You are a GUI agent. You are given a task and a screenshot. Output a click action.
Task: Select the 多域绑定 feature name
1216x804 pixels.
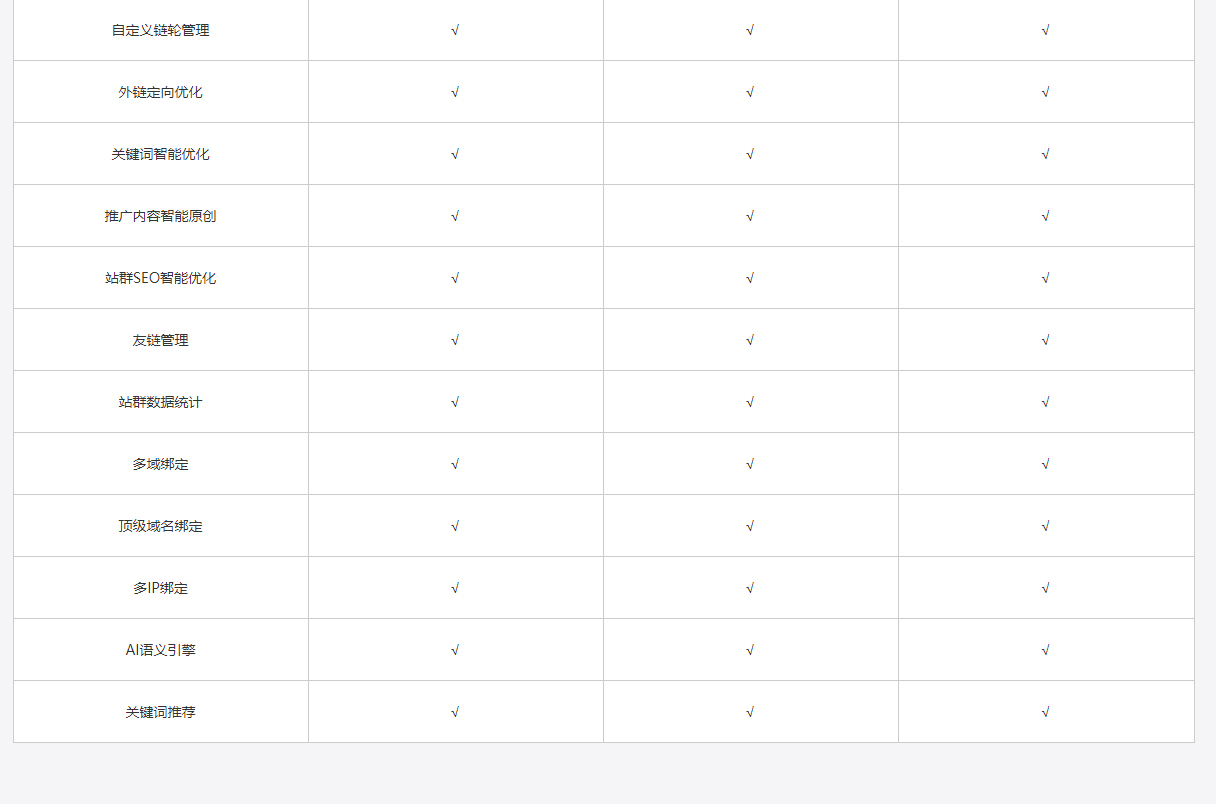[160, 464]
